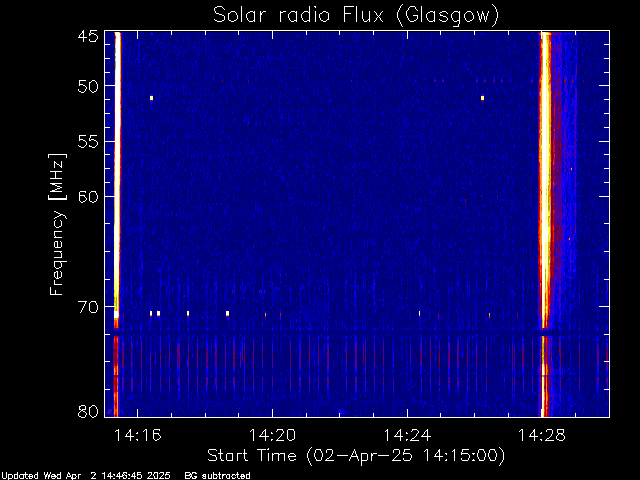Screen dimensions: 640x480
Task: Click the 45 frequency tick label
Action: tap(88, 37)
